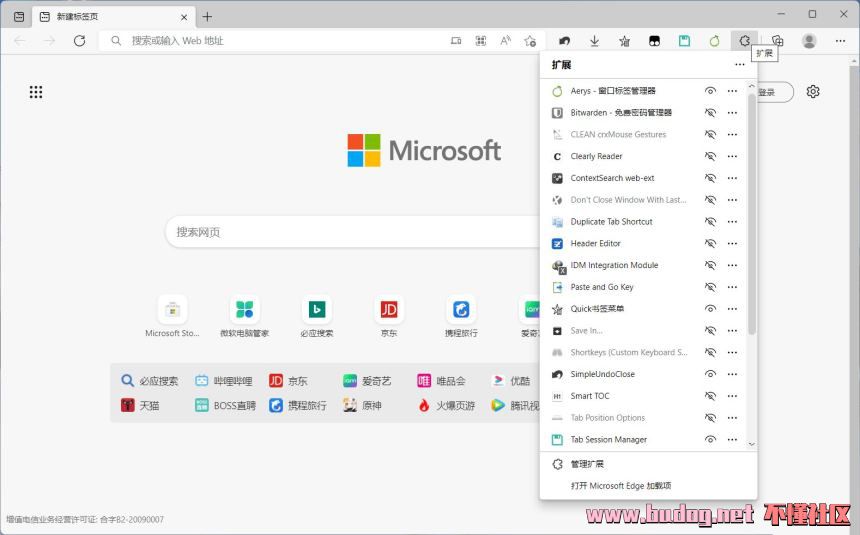
Task: Open the Downloads toolbar icon
Action: 594,41
